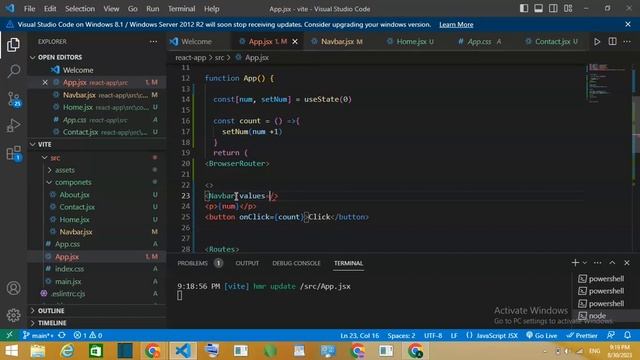Click the main branch indicator in status bar
The image size is (640, 360).
pyautogui.click(x=38, y=336)
